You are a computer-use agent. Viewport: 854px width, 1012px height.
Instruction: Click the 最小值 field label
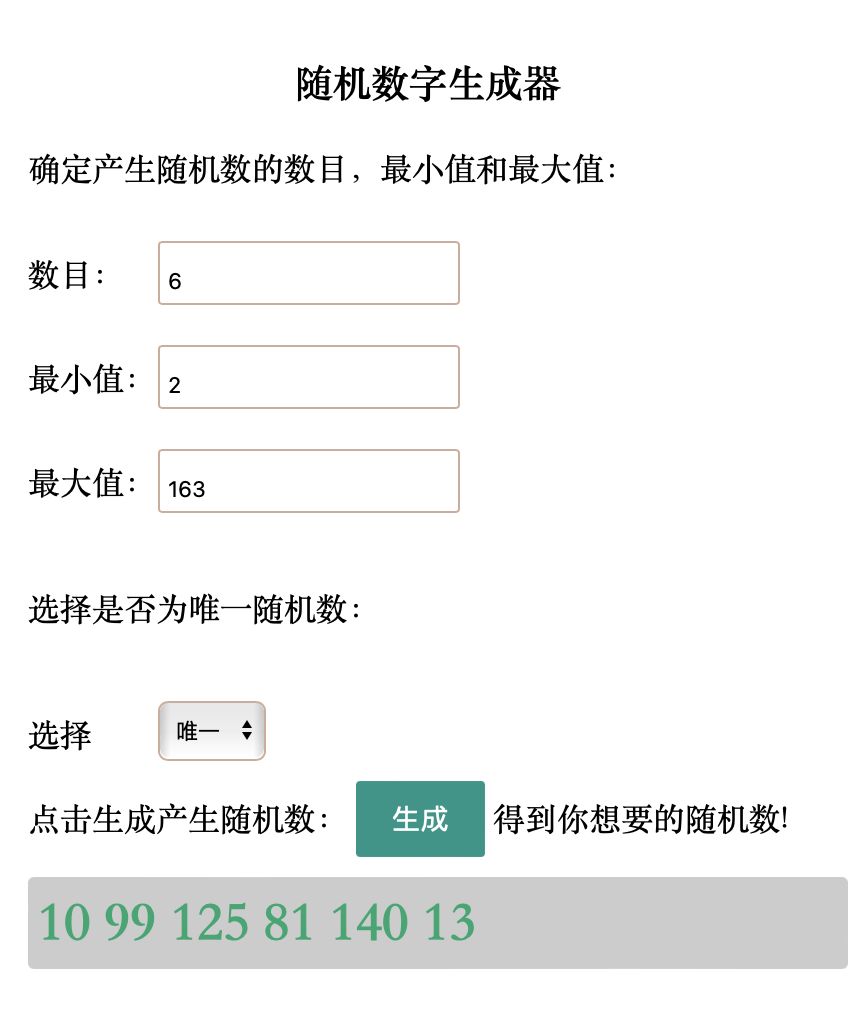[82, 379]
